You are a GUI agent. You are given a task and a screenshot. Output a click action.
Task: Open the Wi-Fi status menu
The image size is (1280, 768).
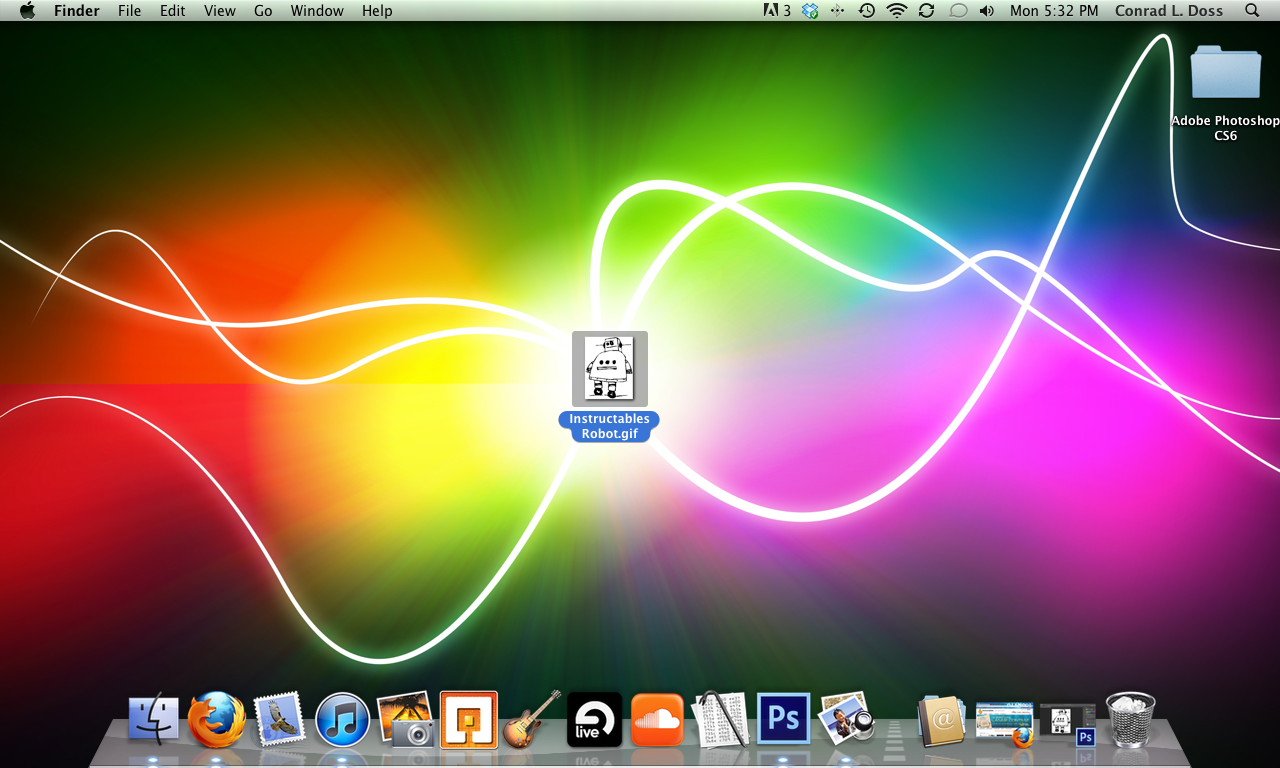click(897, 11)
